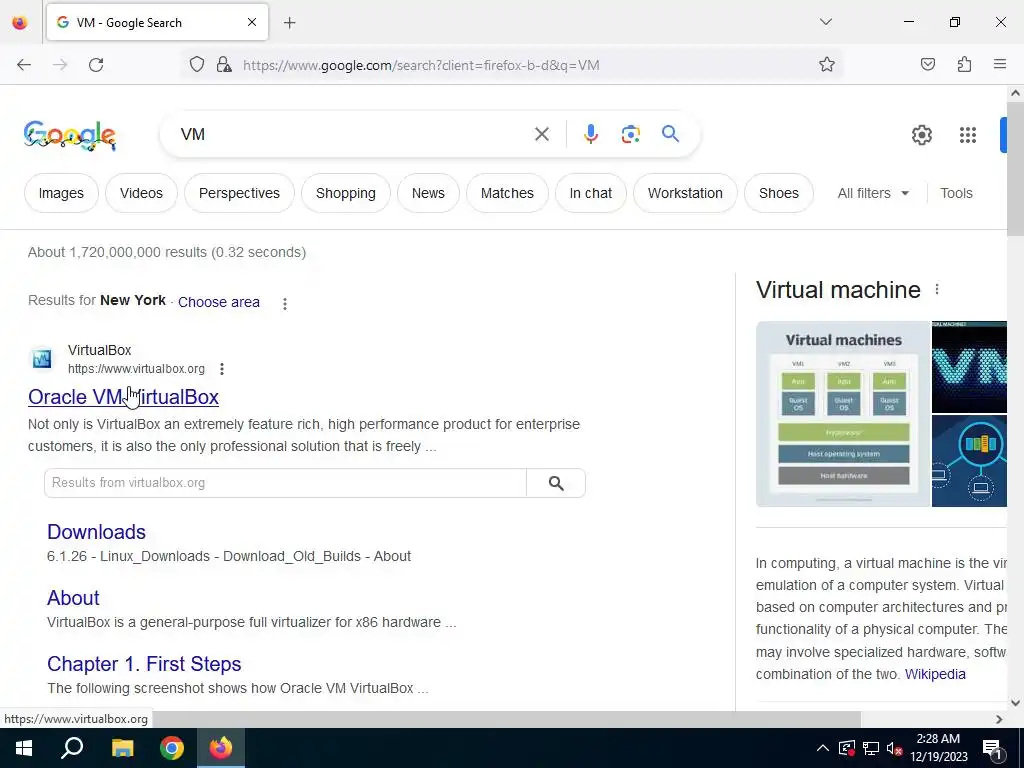Filter results by Images
The image size is (1024, 768).
(x=61, y=193)
